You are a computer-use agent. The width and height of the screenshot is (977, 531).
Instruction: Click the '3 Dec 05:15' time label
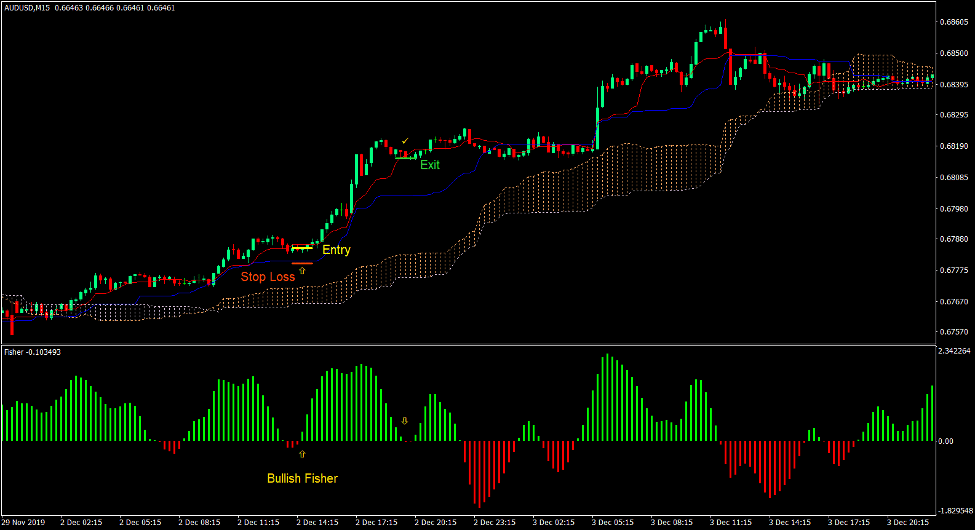pyautogui.click(x=612, y=522)
